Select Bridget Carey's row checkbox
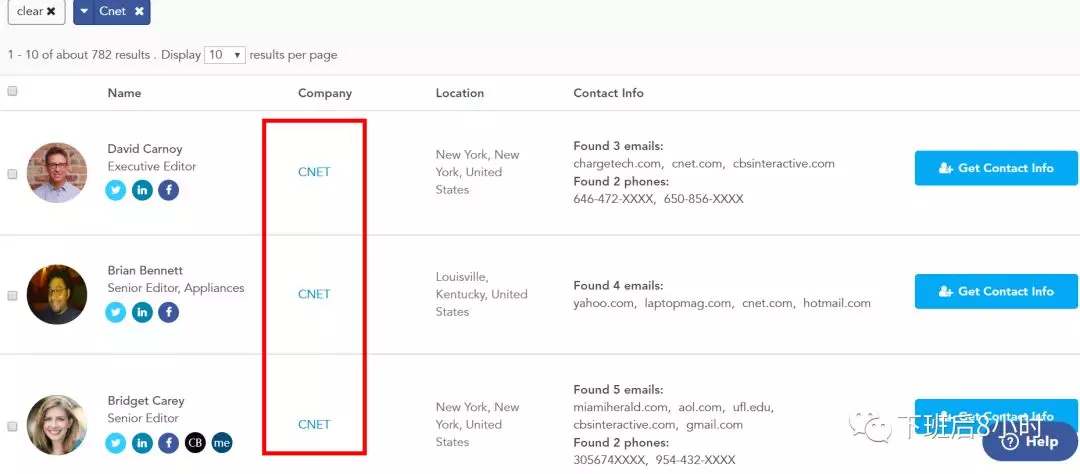1080x474 pixels. 13,426
